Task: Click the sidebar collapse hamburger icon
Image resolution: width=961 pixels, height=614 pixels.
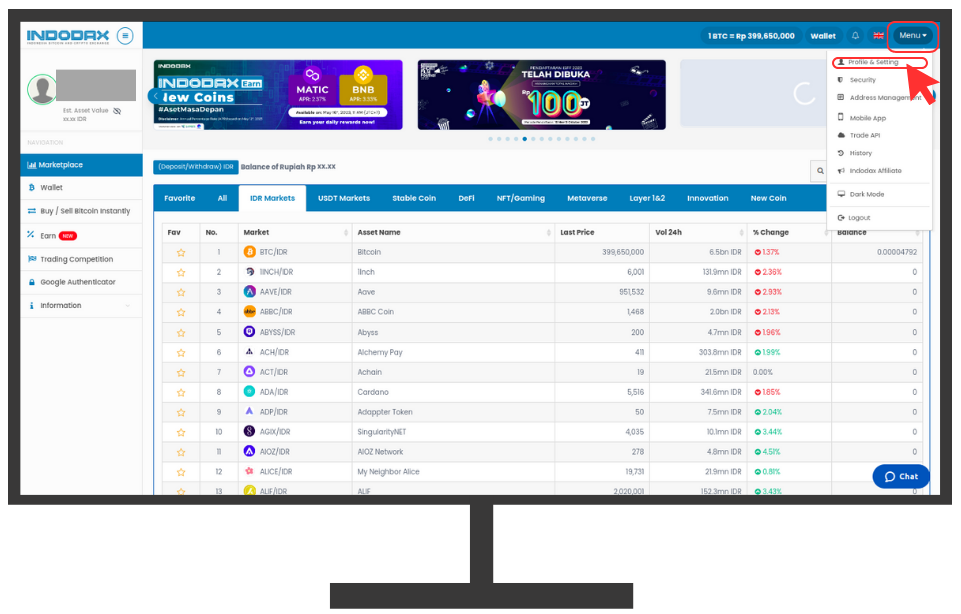Action: tap(125, 36)
